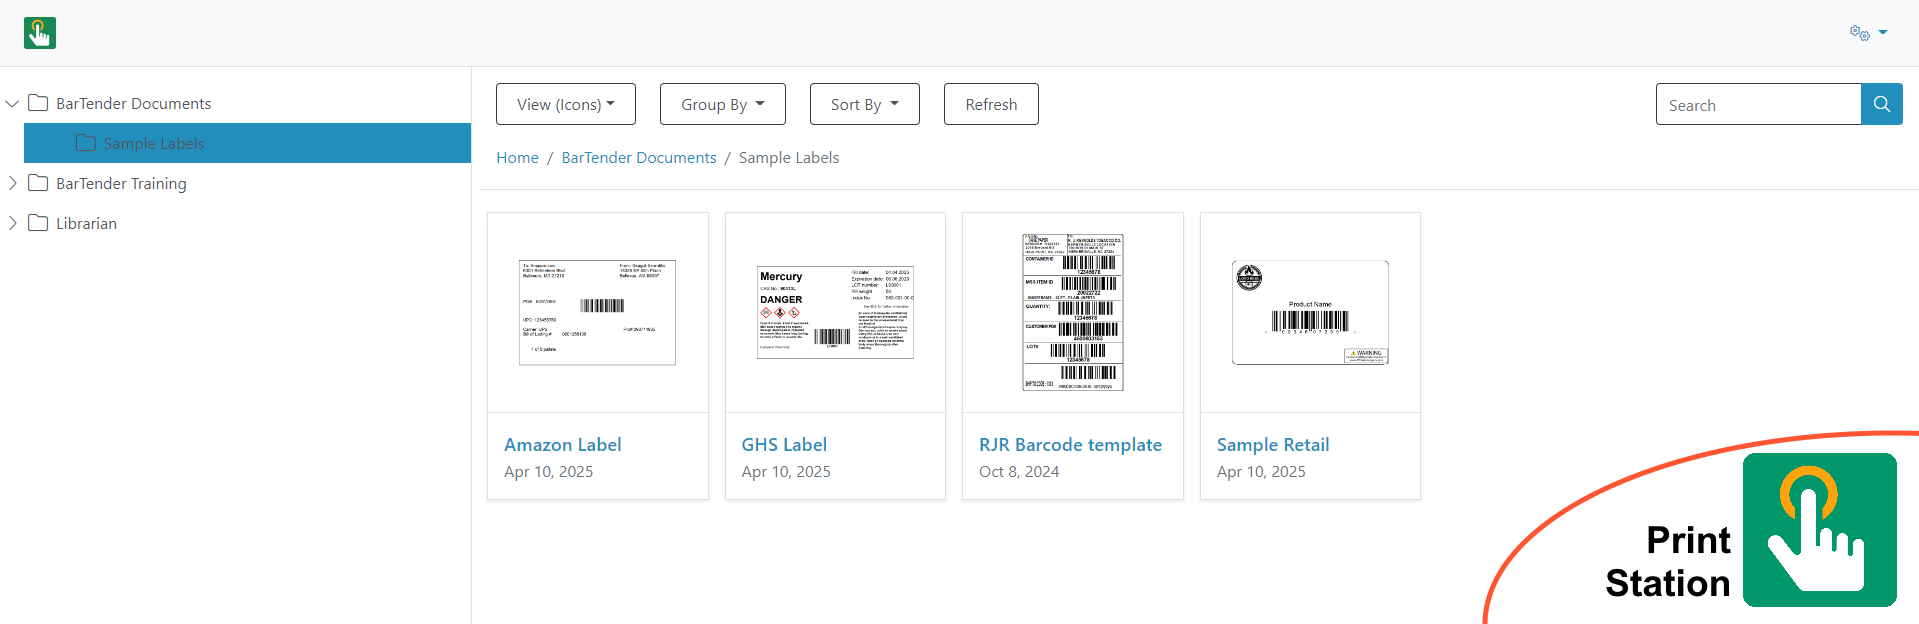Screen dimensions: 1919x624
Task: Go to Home breadcrumb link
Action: pyautogui.click(x=517, y=158)
